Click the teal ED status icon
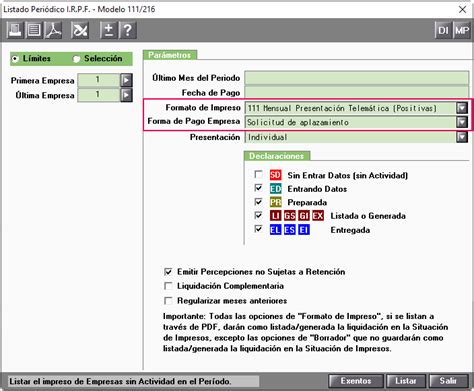Viewport: 474px width, 391px height. tap(275, 189)
